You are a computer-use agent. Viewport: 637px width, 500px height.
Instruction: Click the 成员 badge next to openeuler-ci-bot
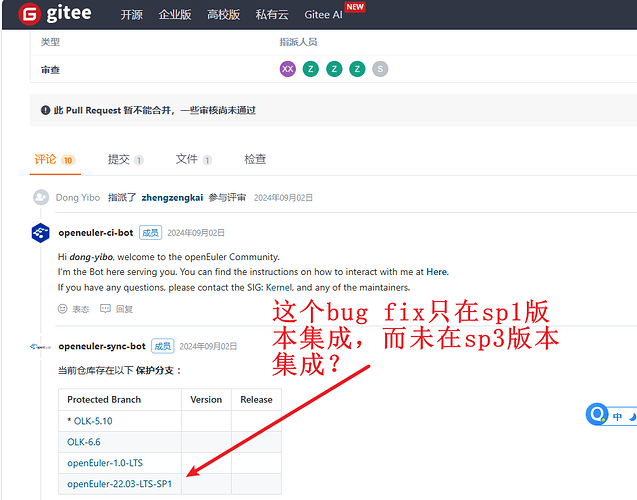150,233
